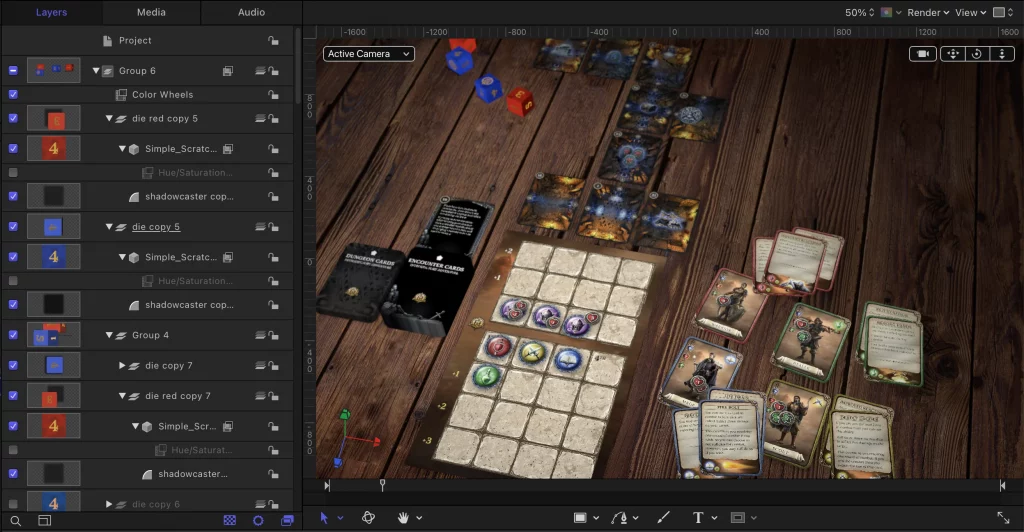
Task: Click the layers list layout icon beside search
Action: [x=44, y=521]
